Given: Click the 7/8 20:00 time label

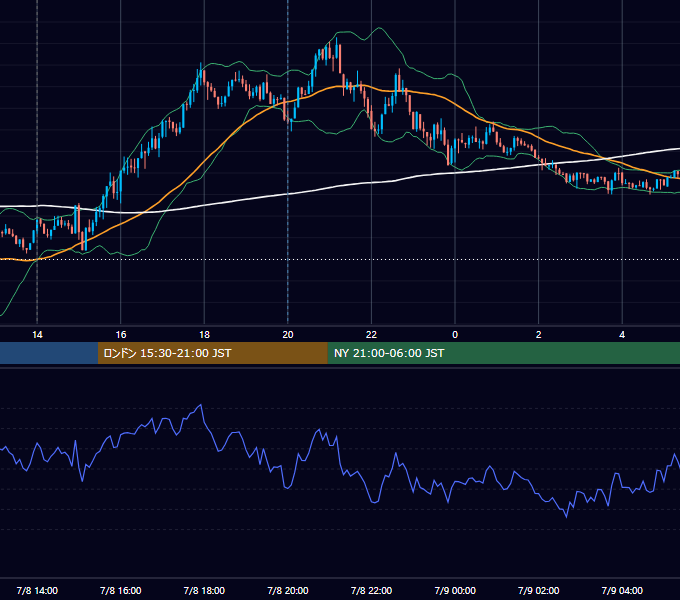Looking at the screenshot, I should coord(288,590).
